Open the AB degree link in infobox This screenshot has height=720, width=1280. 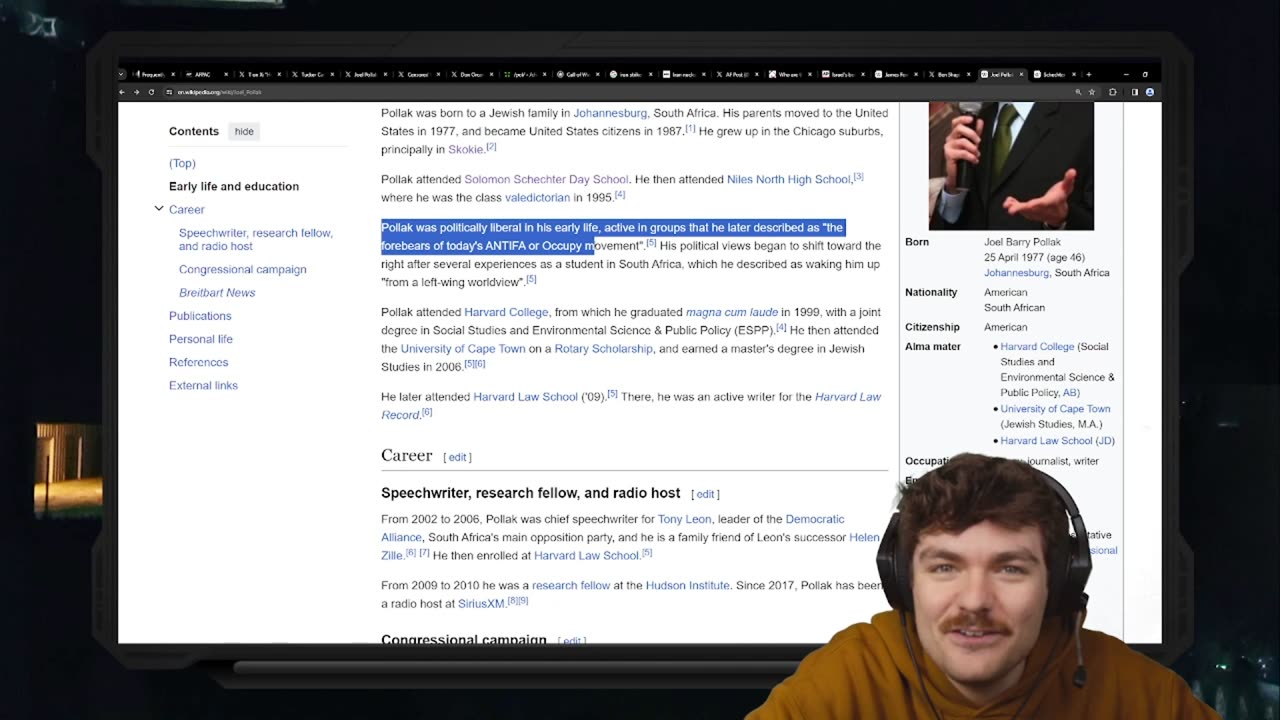pyautogui.click(x=1069, y=393)
